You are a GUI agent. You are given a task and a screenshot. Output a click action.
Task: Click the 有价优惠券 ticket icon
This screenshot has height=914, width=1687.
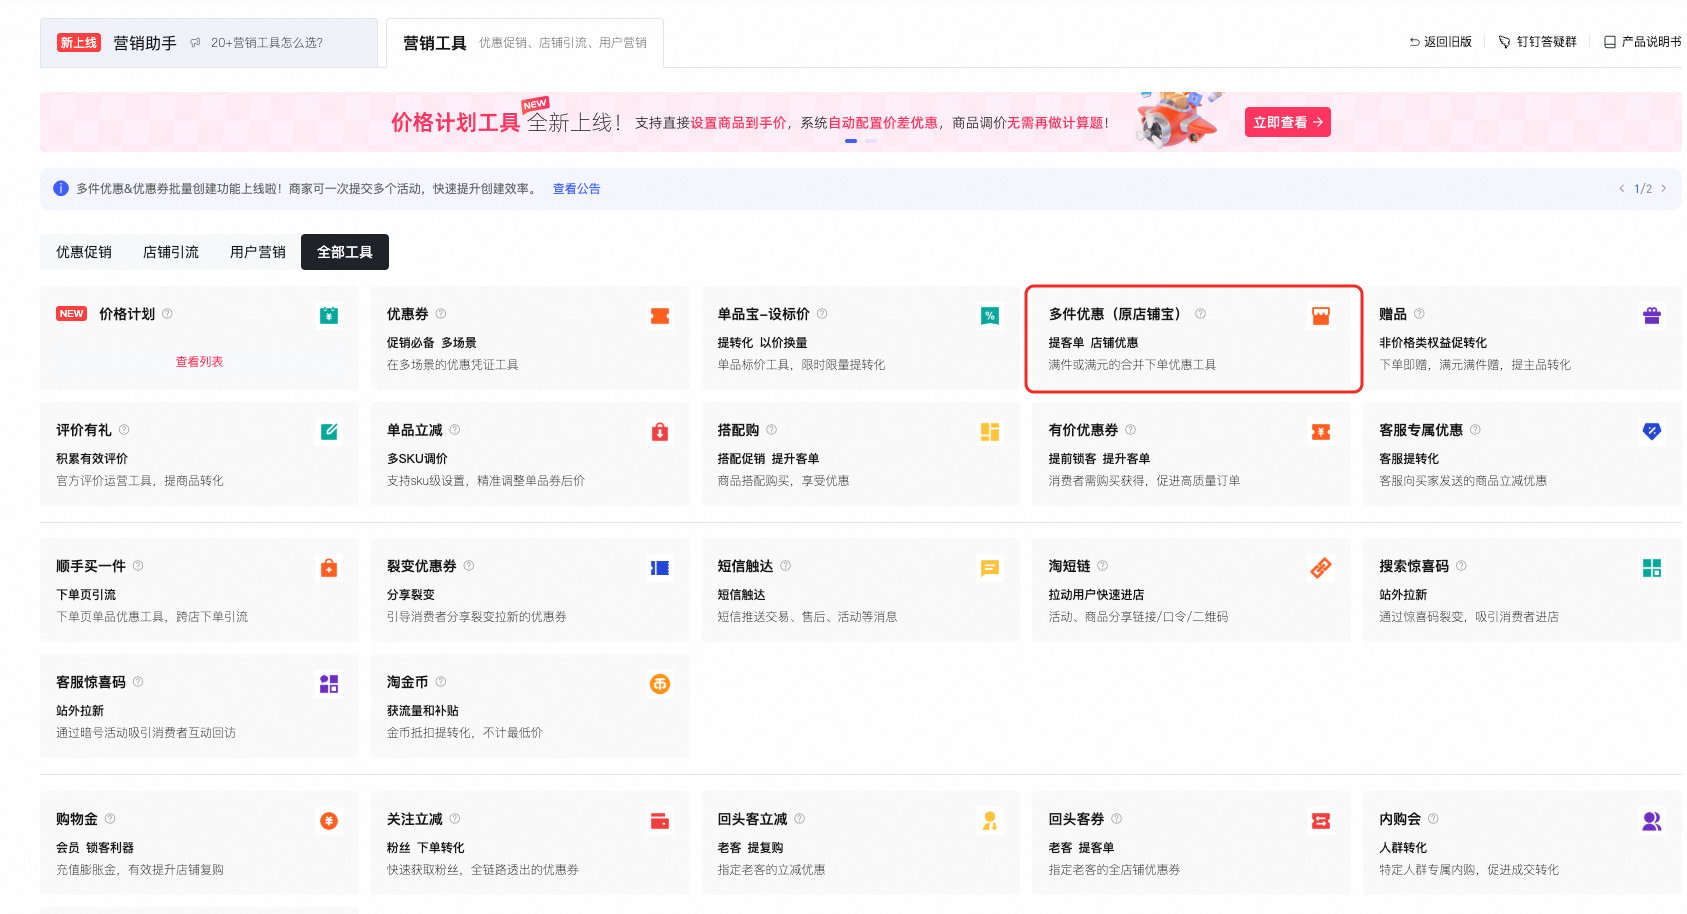tap(1321, 432)
